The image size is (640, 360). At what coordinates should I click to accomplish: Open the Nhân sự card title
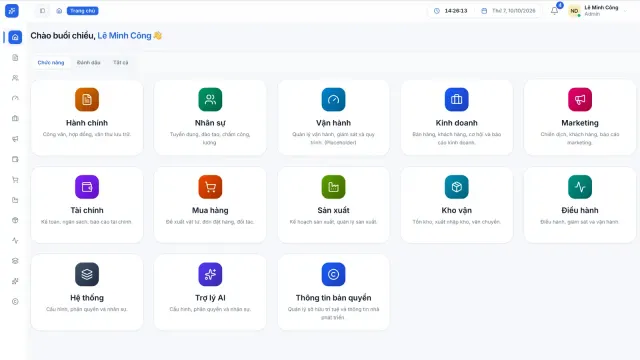tap(210, 123)
